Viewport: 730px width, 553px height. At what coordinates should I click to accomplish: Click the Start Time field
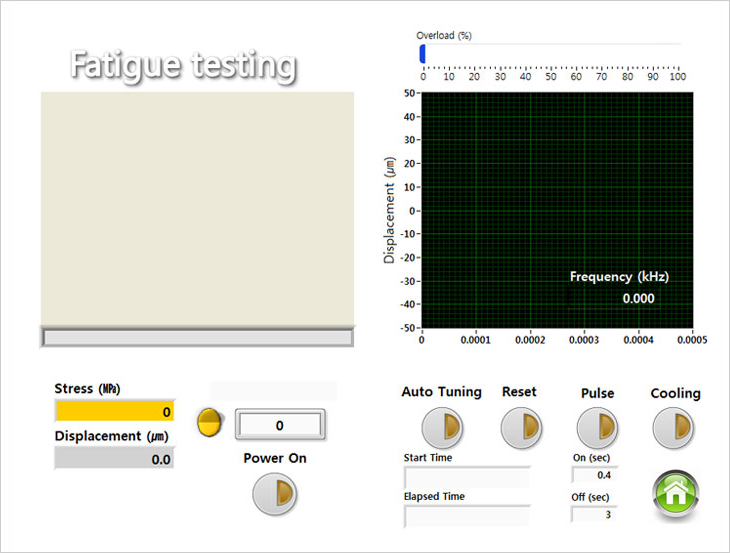pos(467,477)
